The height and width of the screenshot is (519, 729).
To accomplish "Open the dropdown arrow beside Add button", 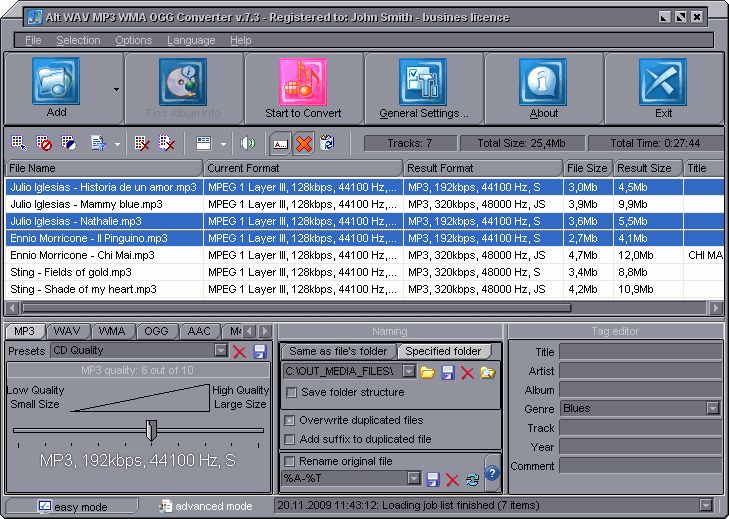I will (x=116, y=89).
